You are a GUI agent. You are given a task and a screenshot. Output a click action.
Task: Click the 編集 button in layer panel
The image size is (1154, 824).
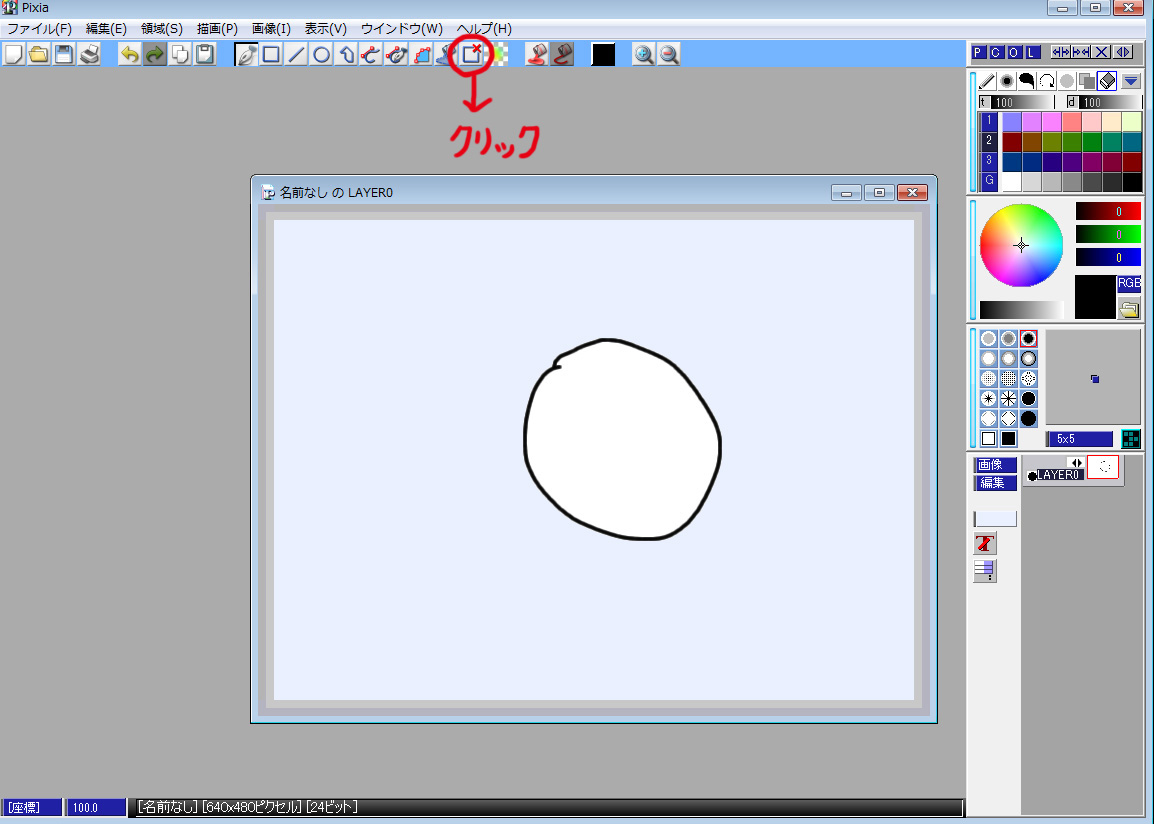pyautogui.click(x=995, y=483)
